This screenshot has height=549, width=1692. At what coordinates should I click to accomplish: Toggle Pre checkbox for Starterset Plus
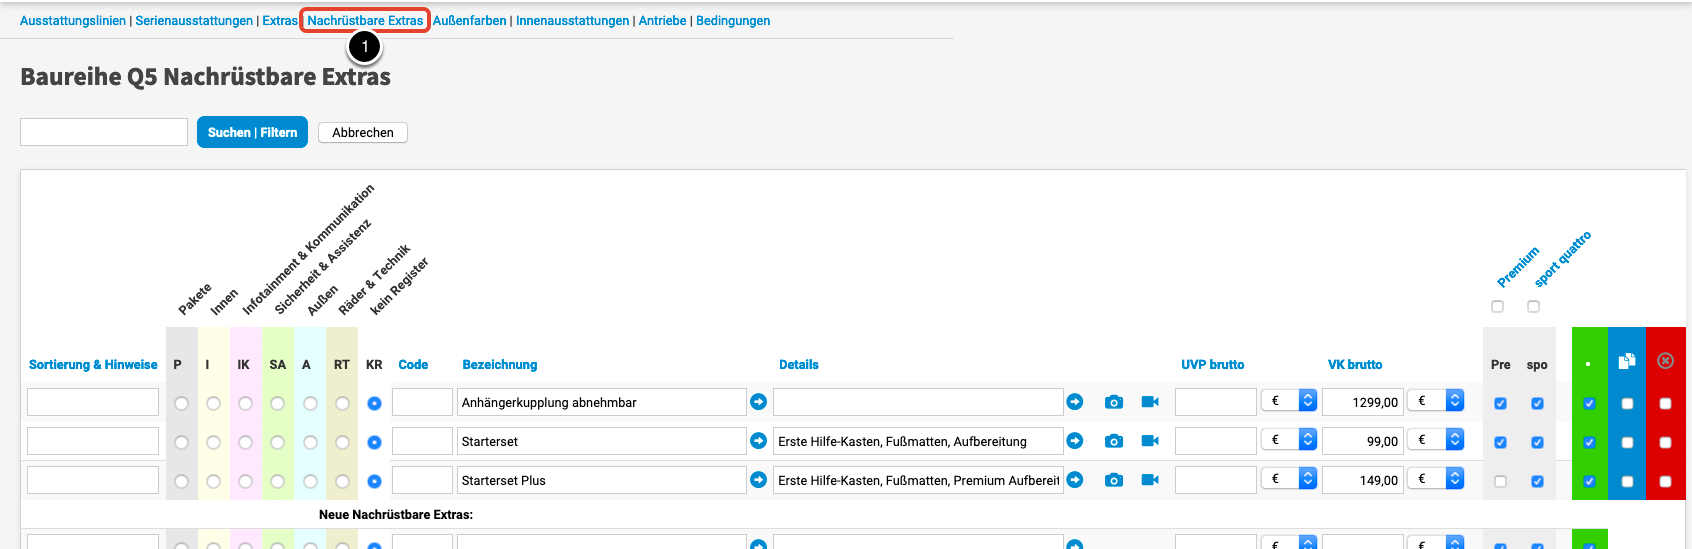1500,481
